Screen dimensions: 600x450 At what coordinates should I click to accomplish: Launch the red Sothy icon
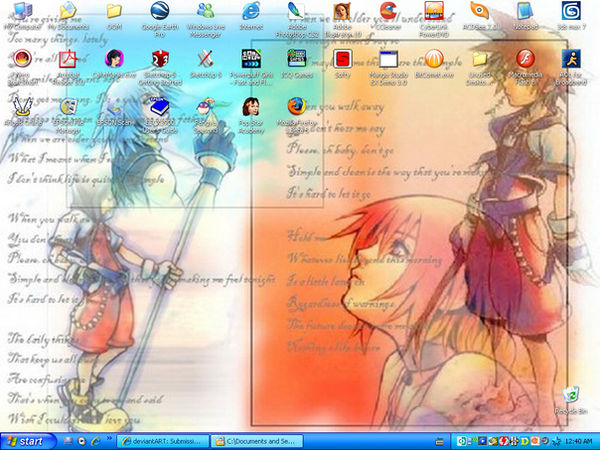point(342,63)
